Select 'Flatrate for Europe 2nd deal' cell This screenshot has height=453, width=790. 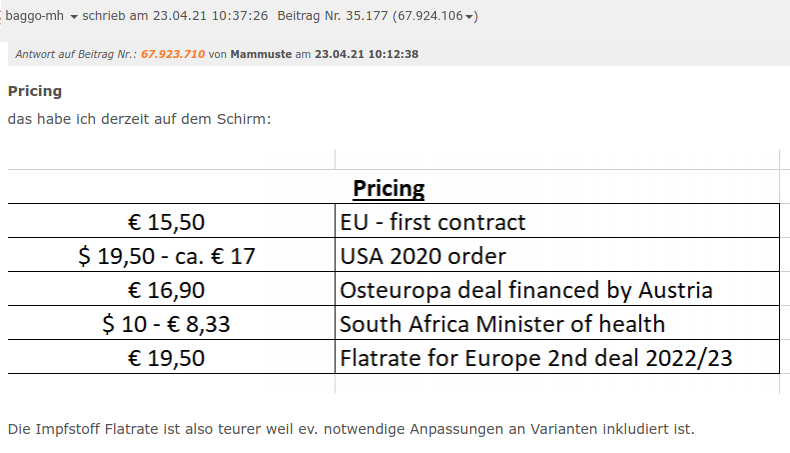pyautogui.click(x=536, y=358)
